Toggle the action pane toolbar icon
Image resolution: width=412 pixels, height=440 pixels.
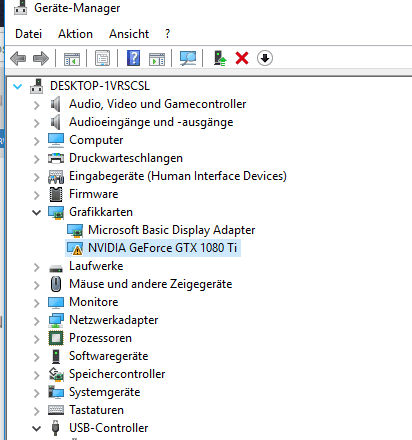click(157, 59)
